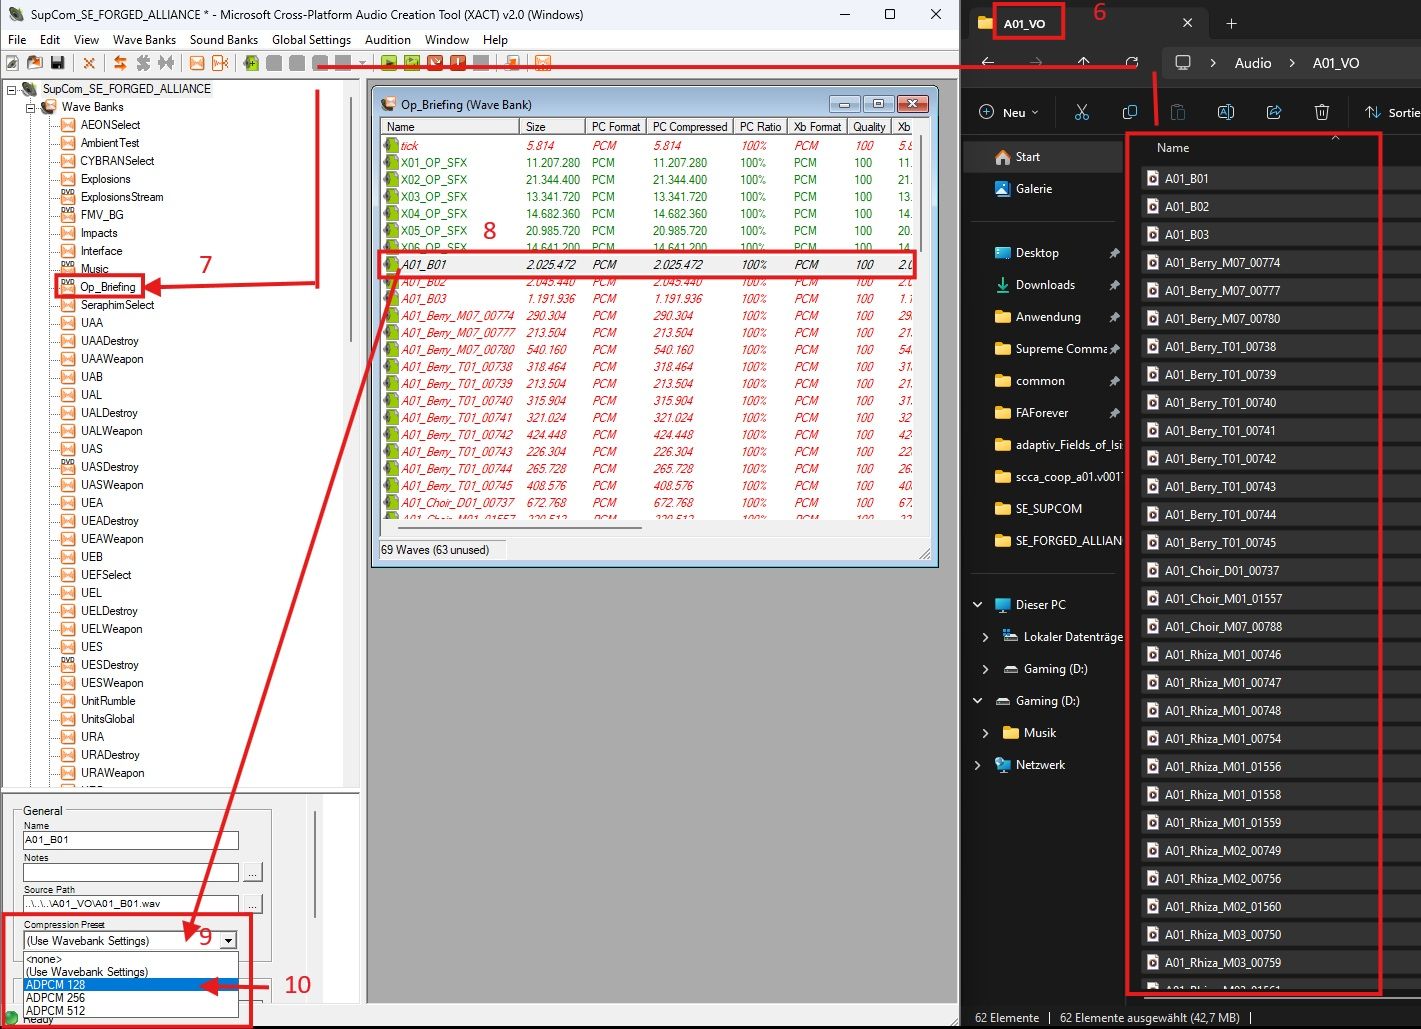This screenshot has height=1029, width=1421.
Task: Open Downloads in Explorer sidebar
Action: (x=1045, y=285)
